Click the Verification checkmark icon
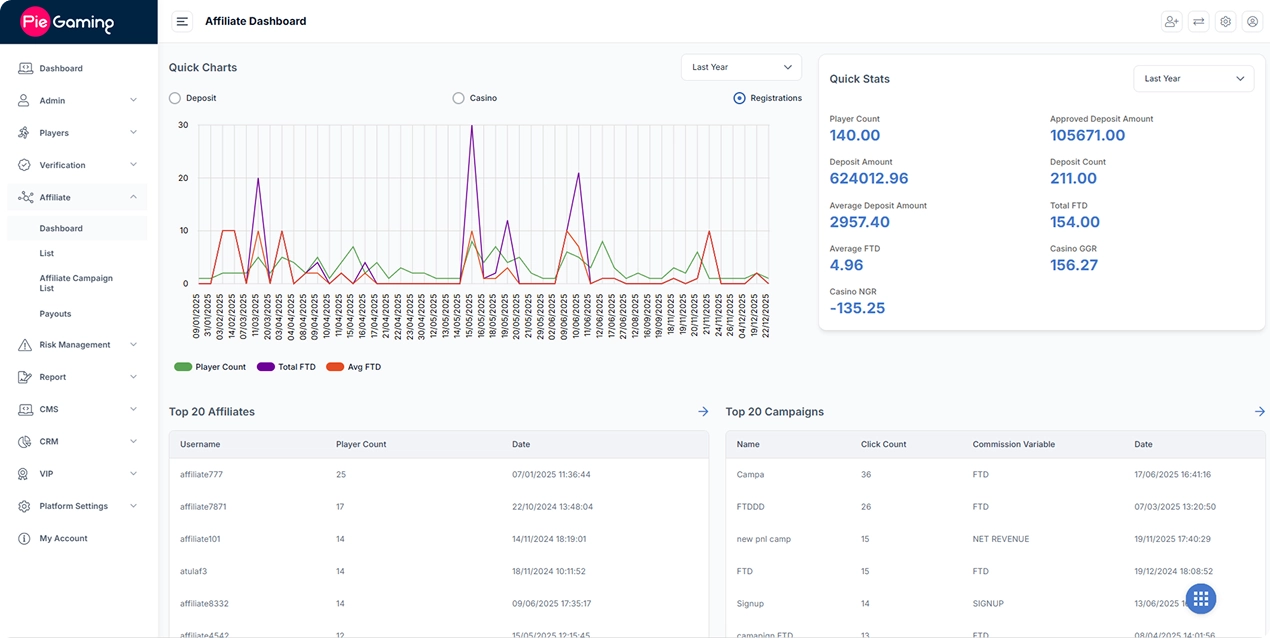This screenshot has width=1270, height=638. [x=24, y=164]
